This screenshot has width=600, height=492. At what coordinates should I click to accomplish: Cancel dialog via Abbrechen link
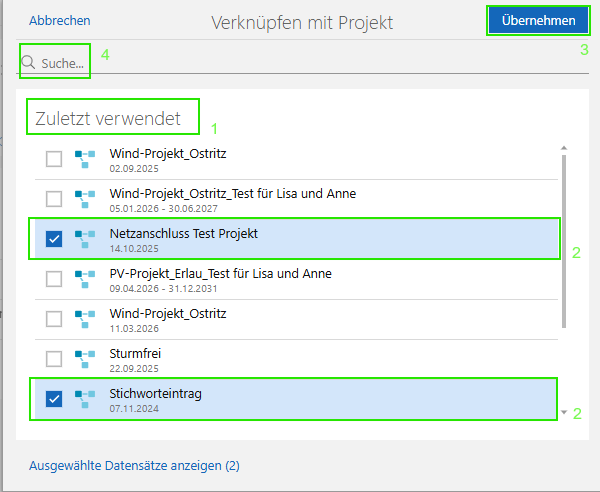pos(60,20)
